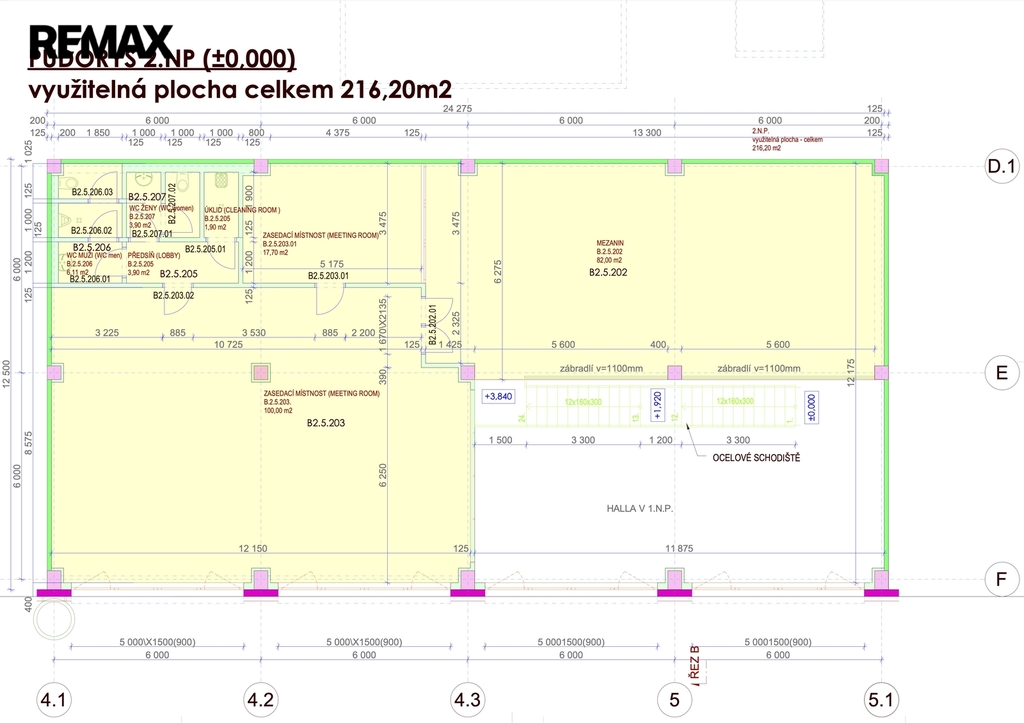Select the grid marker circle 4.2

point(260,701)
